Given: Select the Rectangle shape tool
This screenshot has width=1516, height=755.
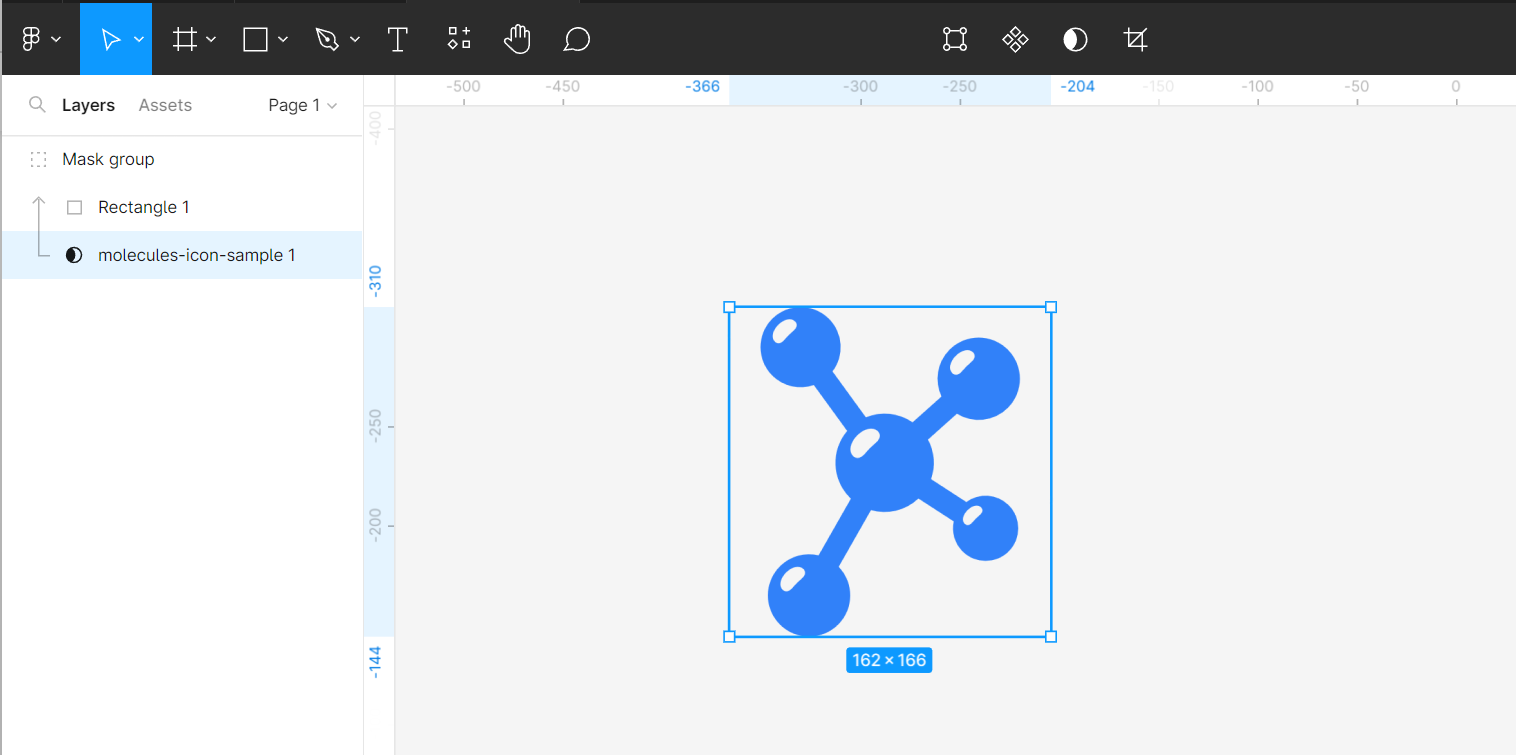Looking at the screenshot, I should click(x=256, y=39).
